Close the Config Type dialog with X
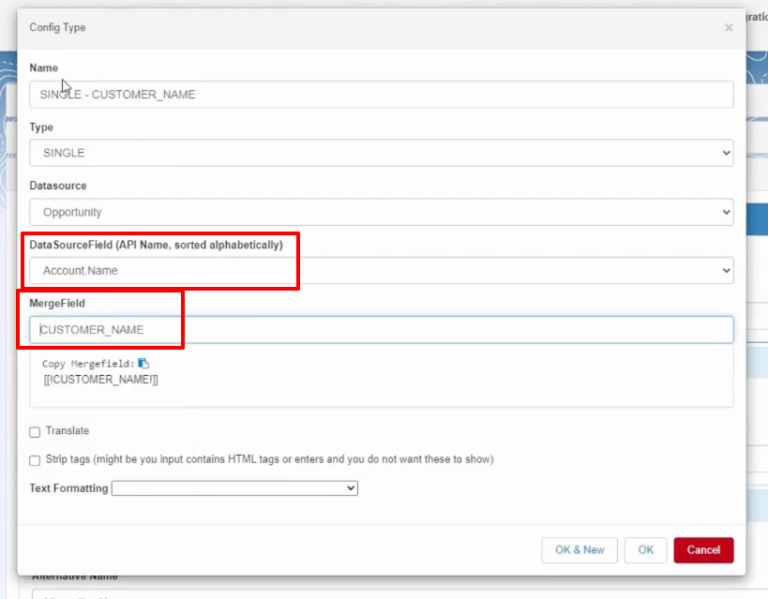Image resolution: width=768 pixels, height=599 pixels. point(728,27)
